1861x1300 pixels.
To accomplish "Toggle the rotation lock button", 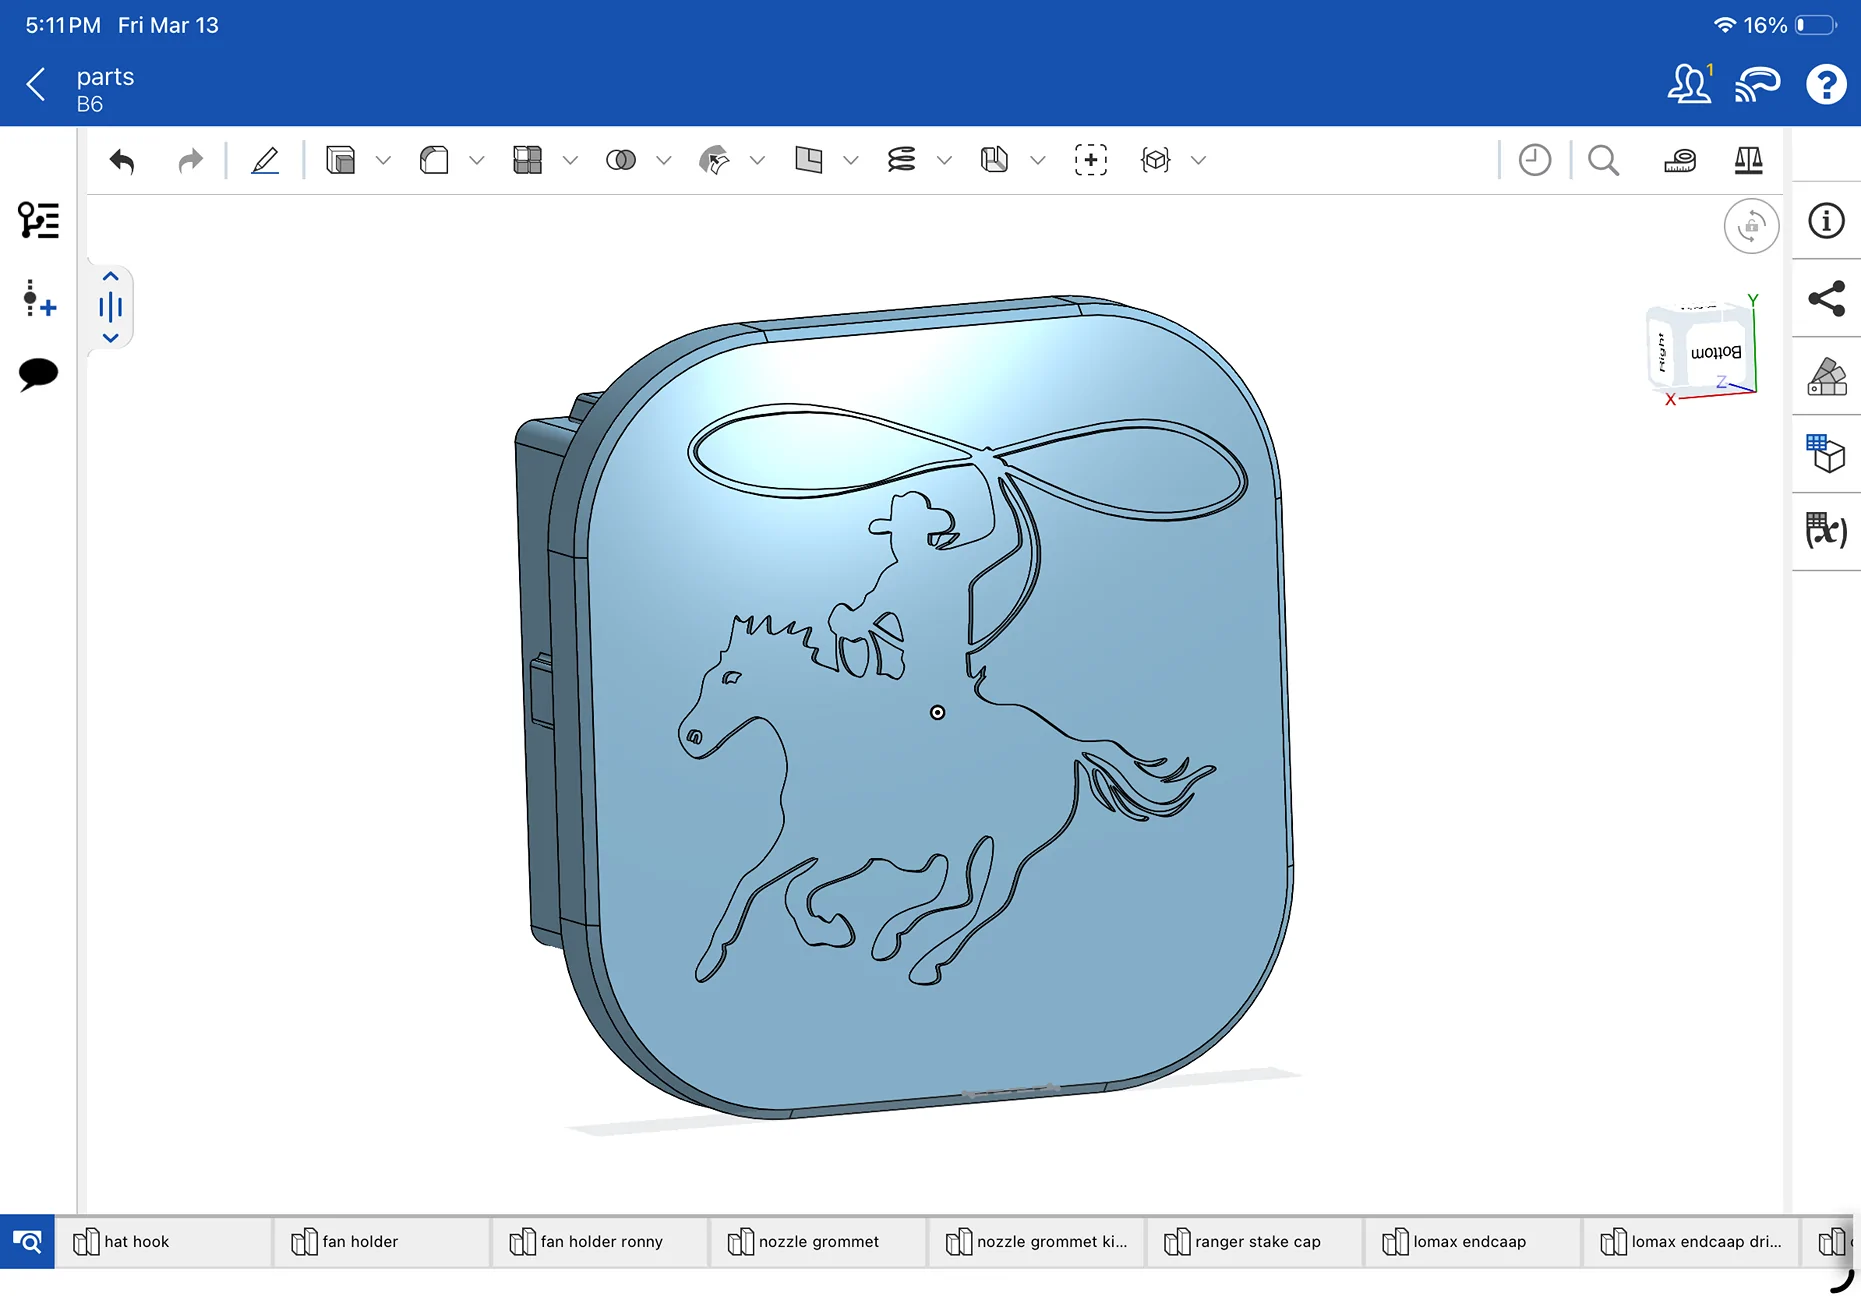I will (x=1751, y=226).
